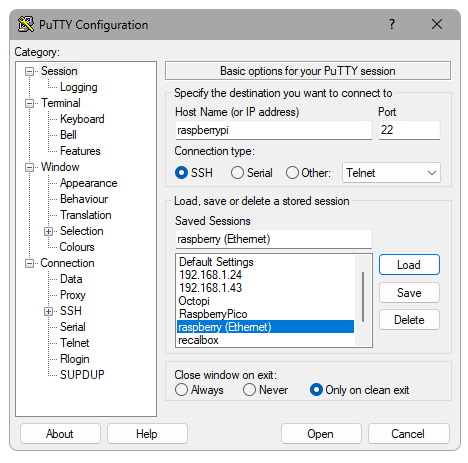Screen dimensions: 468x463
Task: Open the Data category
Action: pyautogui.click(x=71, y=279)
